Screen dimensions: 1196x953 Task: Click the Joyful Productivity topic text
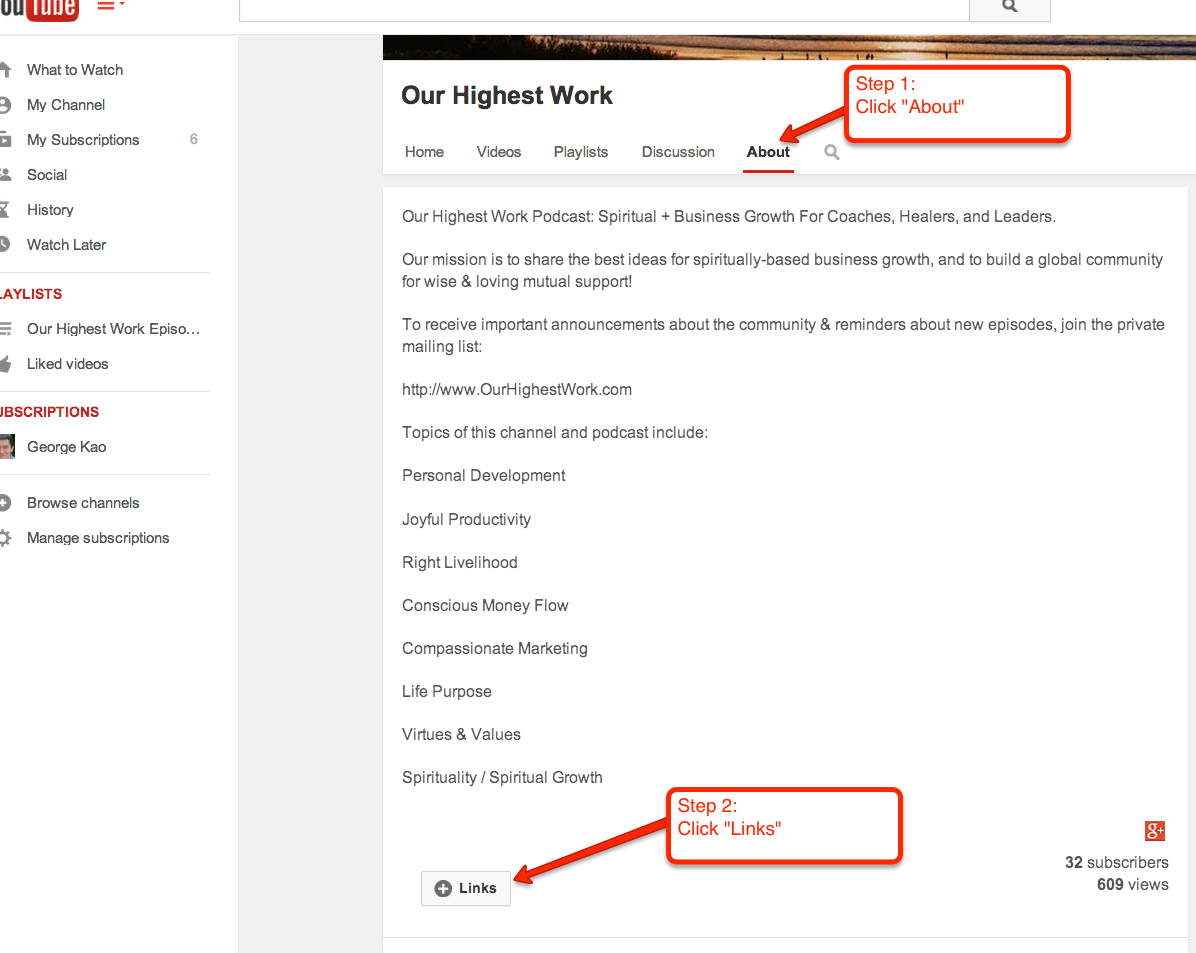(466, 519)
